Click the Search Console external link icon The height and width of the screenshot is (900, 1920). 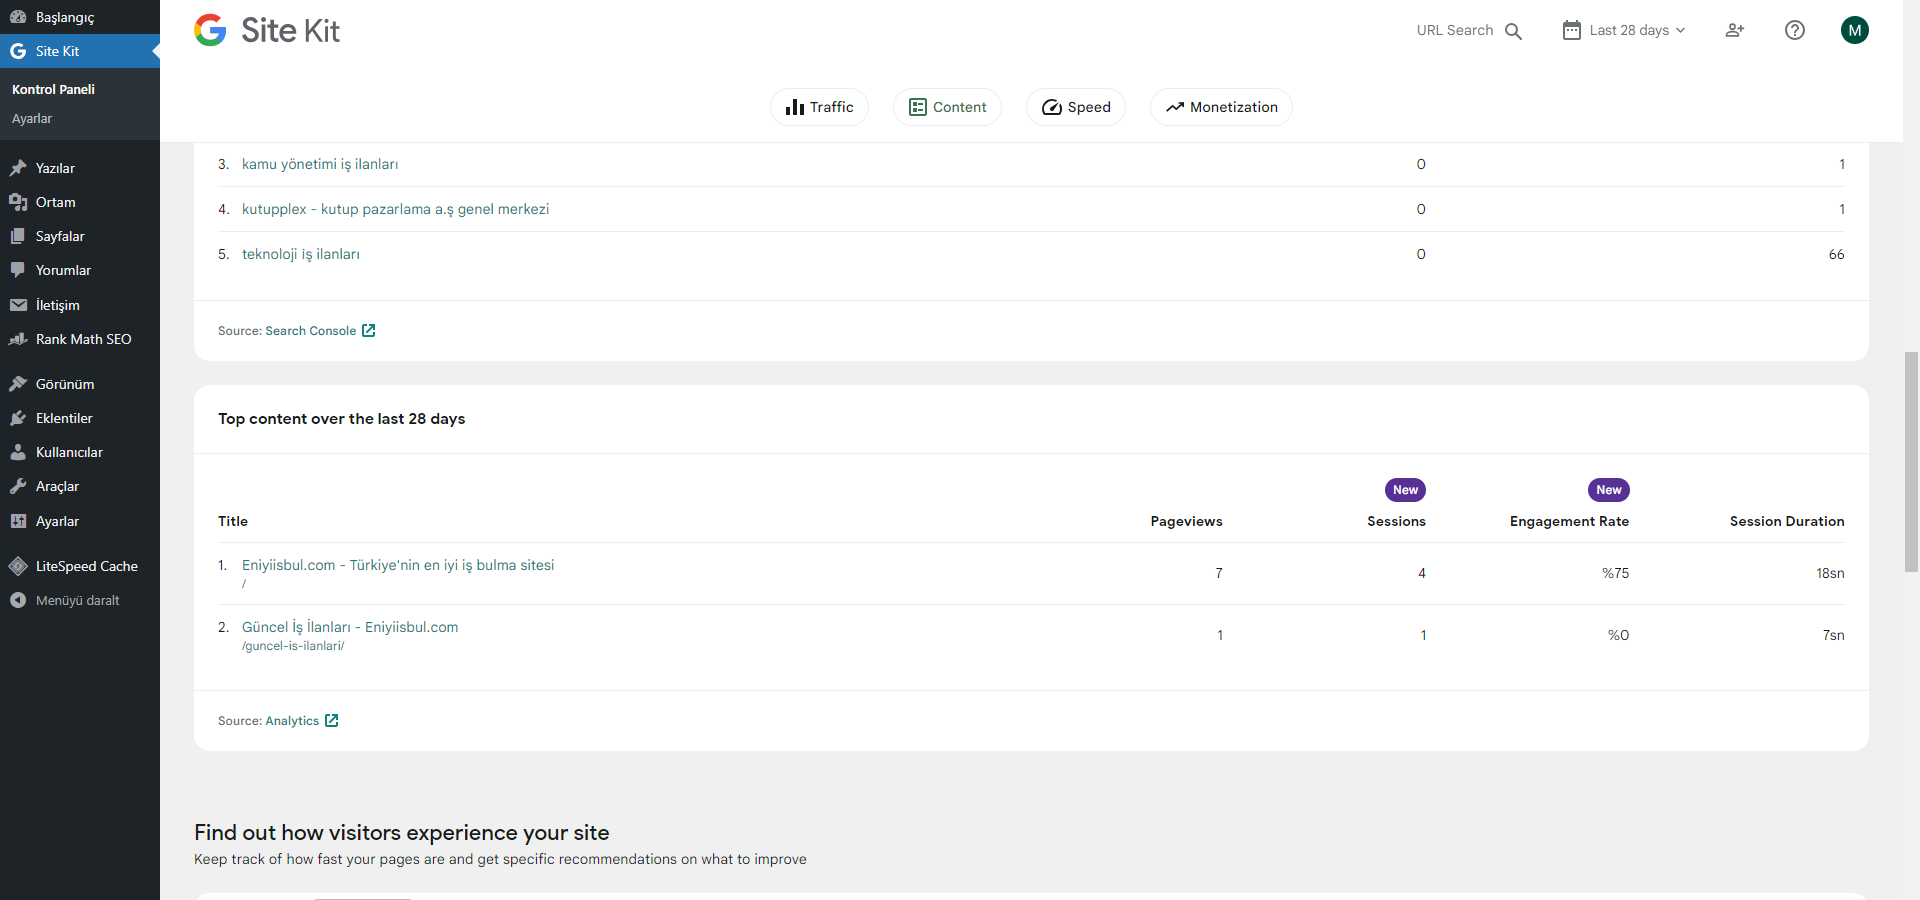coord(369,330)
